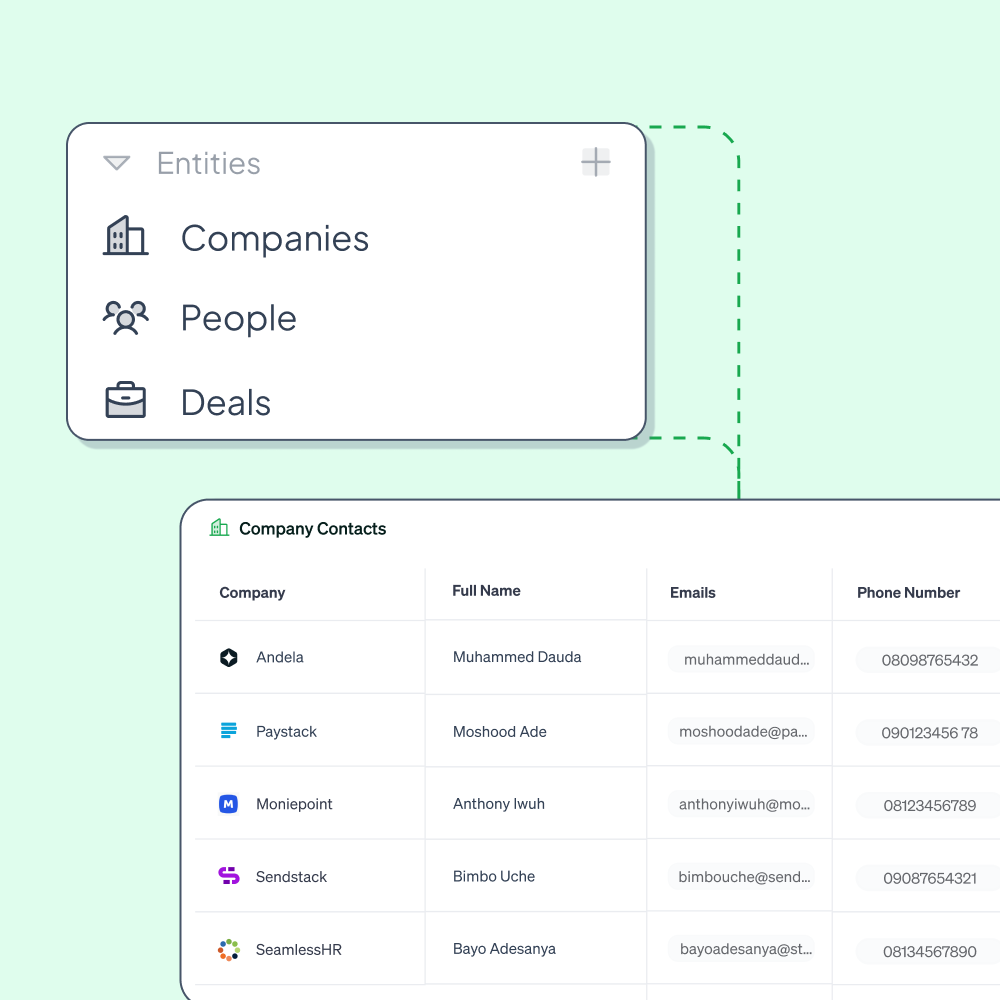Click the Sendstack logo icon
The height and width of the screenshot is (1000, 1000).
pyautogui.click(x=229, y=876)
